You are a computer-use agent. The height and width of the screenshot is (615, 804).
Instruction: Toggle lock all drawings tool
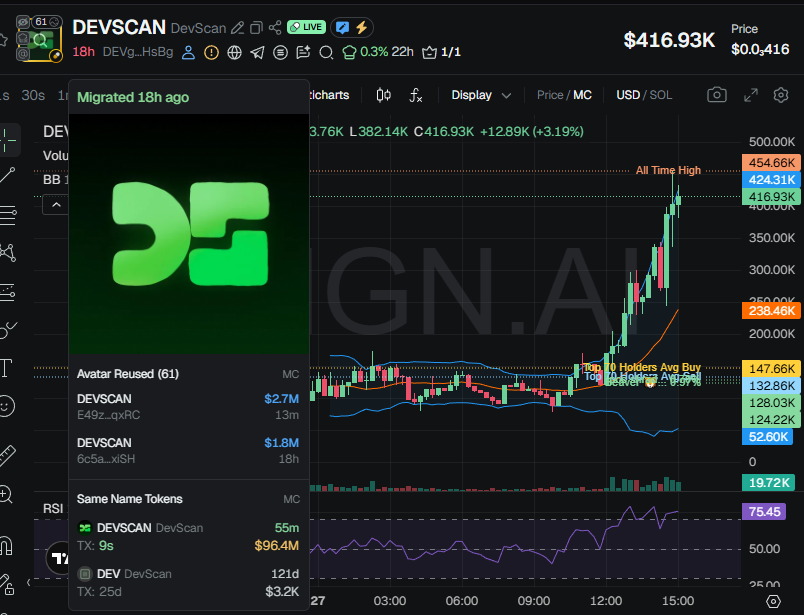7,584
